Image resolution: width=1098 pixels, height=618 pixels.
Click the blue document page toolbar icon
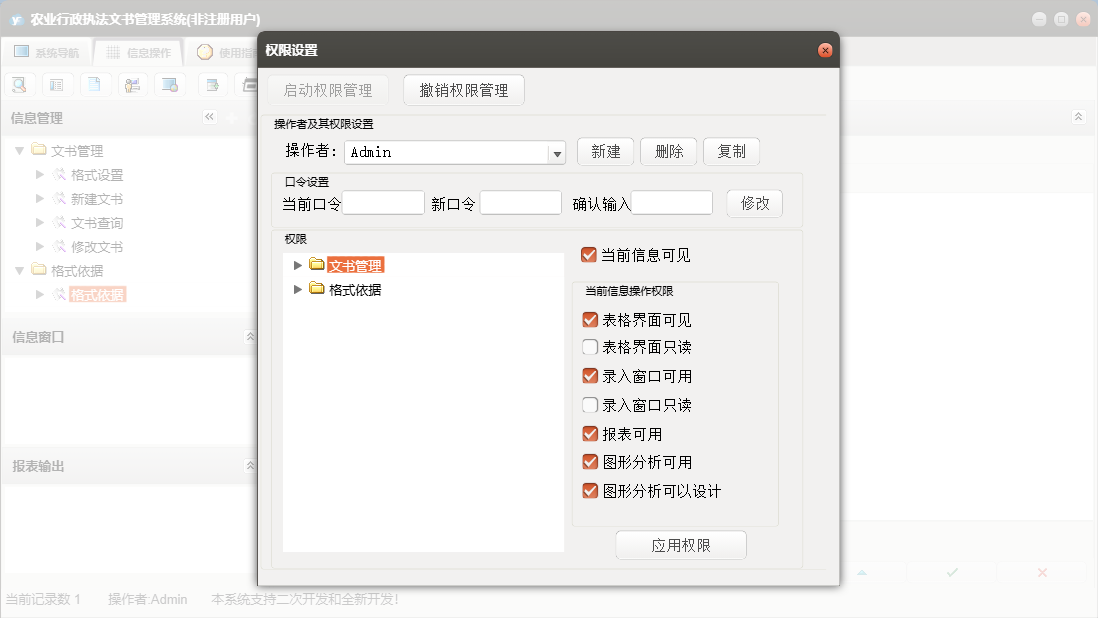point(93,84)
